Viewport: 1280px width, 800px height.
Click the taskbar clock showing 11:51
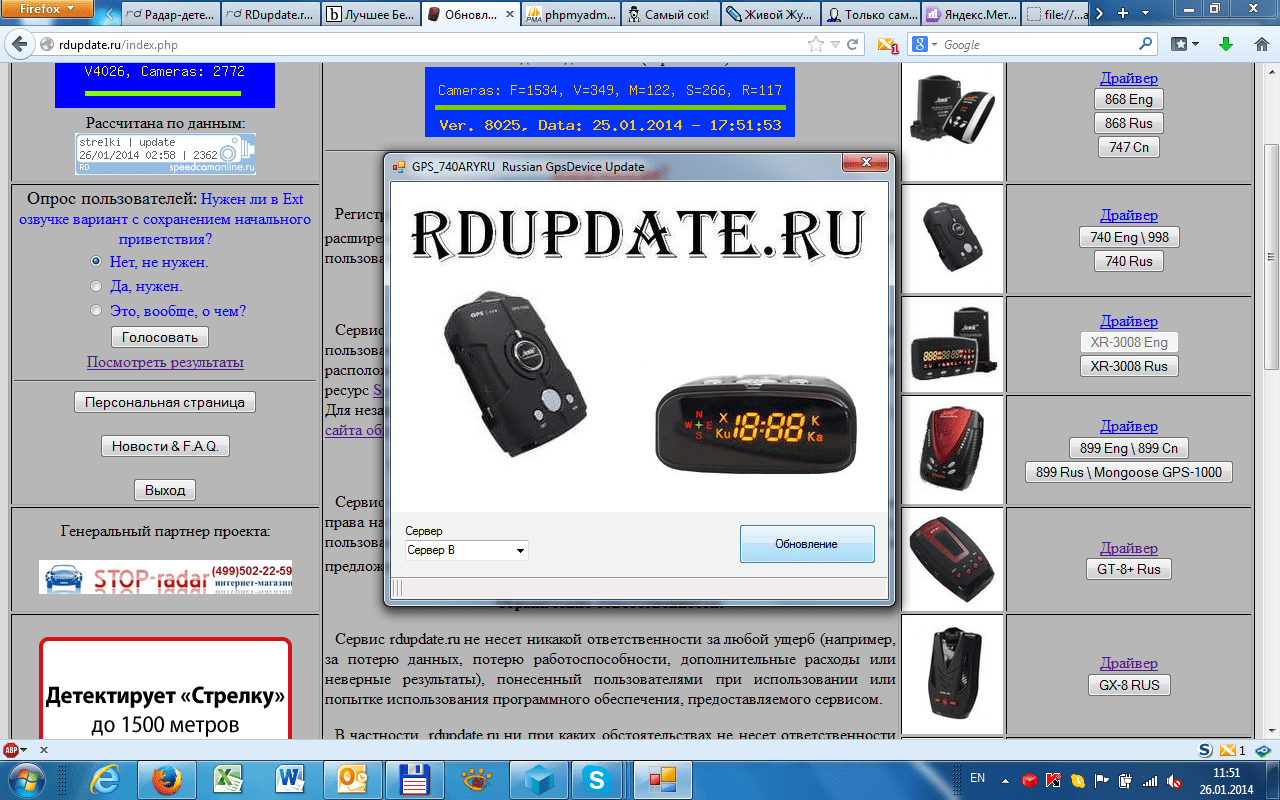[x=1226, y=780]
